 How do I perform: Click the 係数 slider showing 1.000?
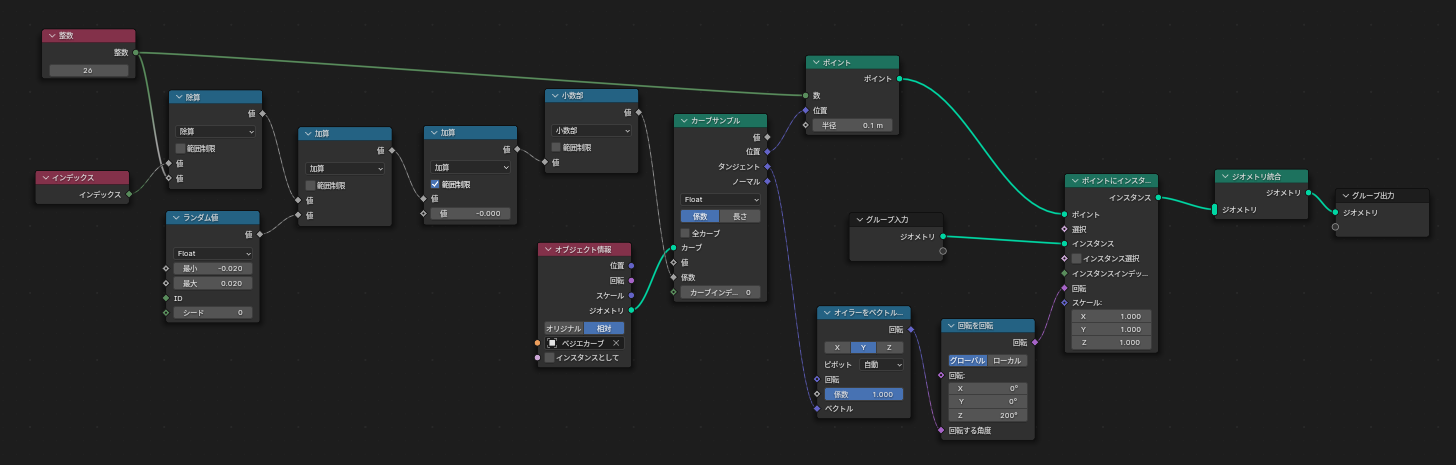pyautogui.click(x=864, y=394)
